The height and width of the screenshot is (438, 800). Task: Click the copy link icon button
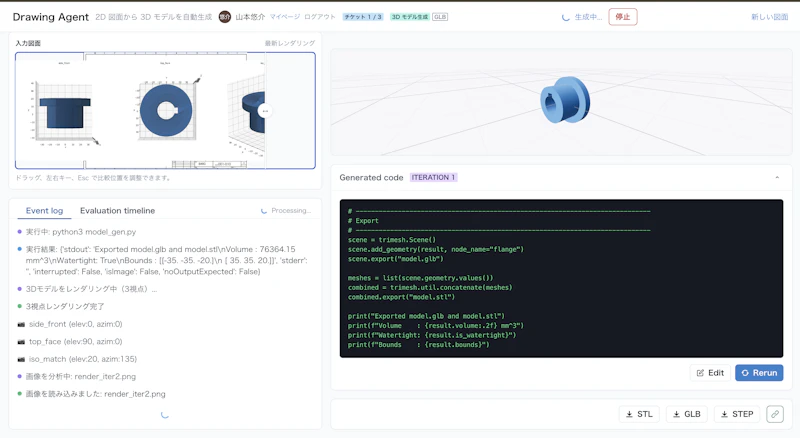[x=774, y=414]
